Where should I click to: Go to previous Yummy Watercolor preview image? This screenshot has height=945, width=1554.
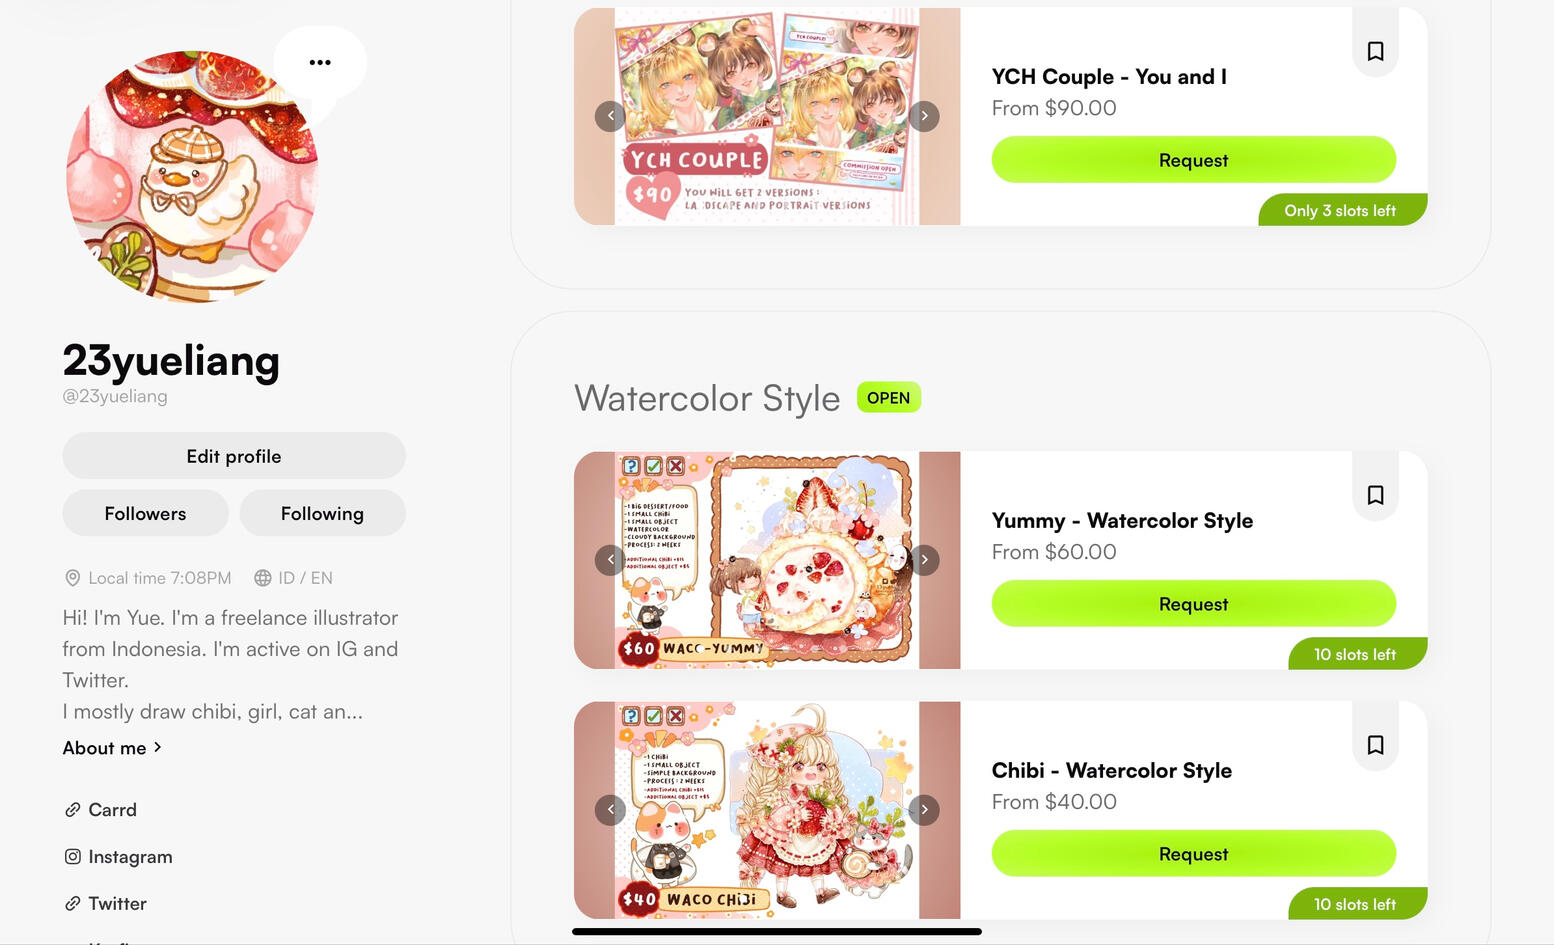610,560
